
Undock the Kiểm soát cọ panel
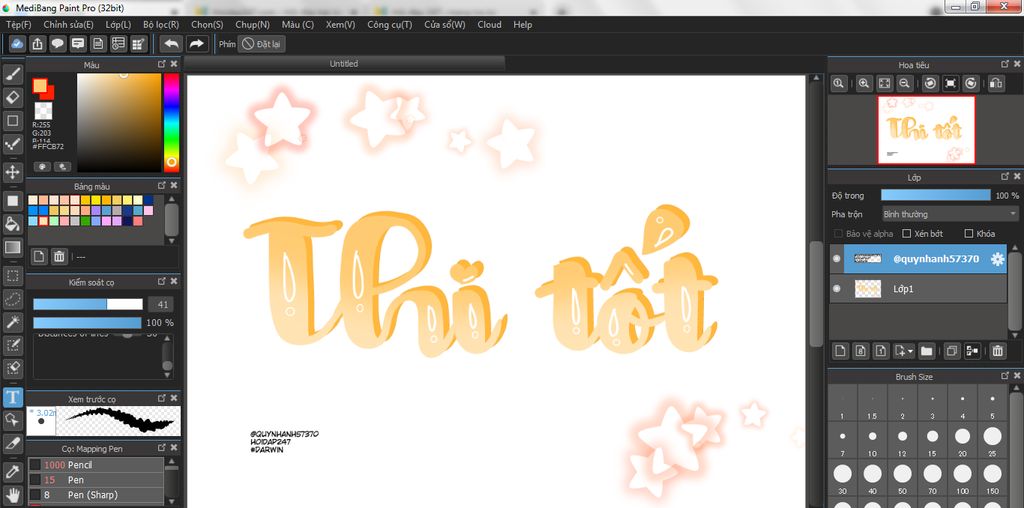(x=162, y=281)
